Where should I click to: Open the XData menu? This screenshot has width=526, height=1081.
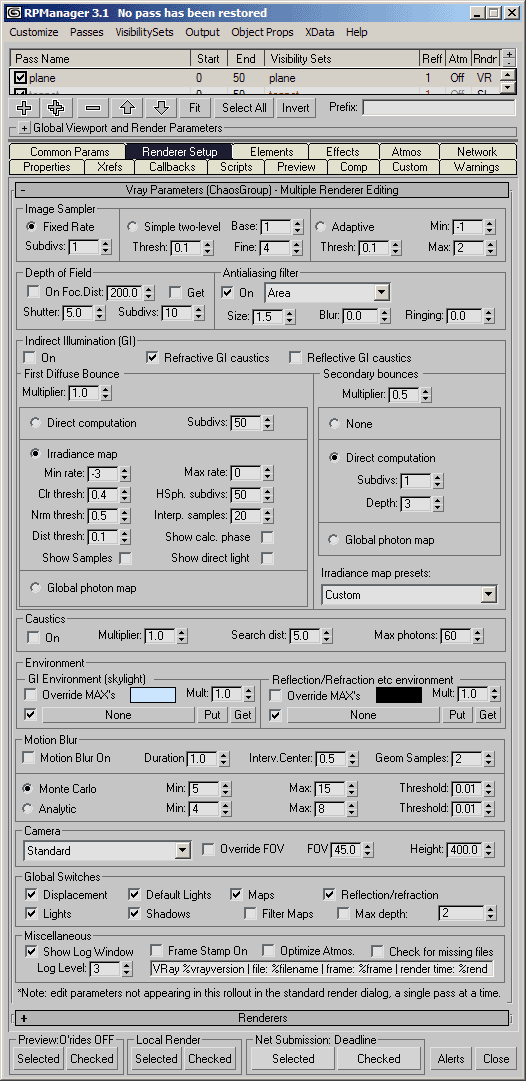pos(320,32)
